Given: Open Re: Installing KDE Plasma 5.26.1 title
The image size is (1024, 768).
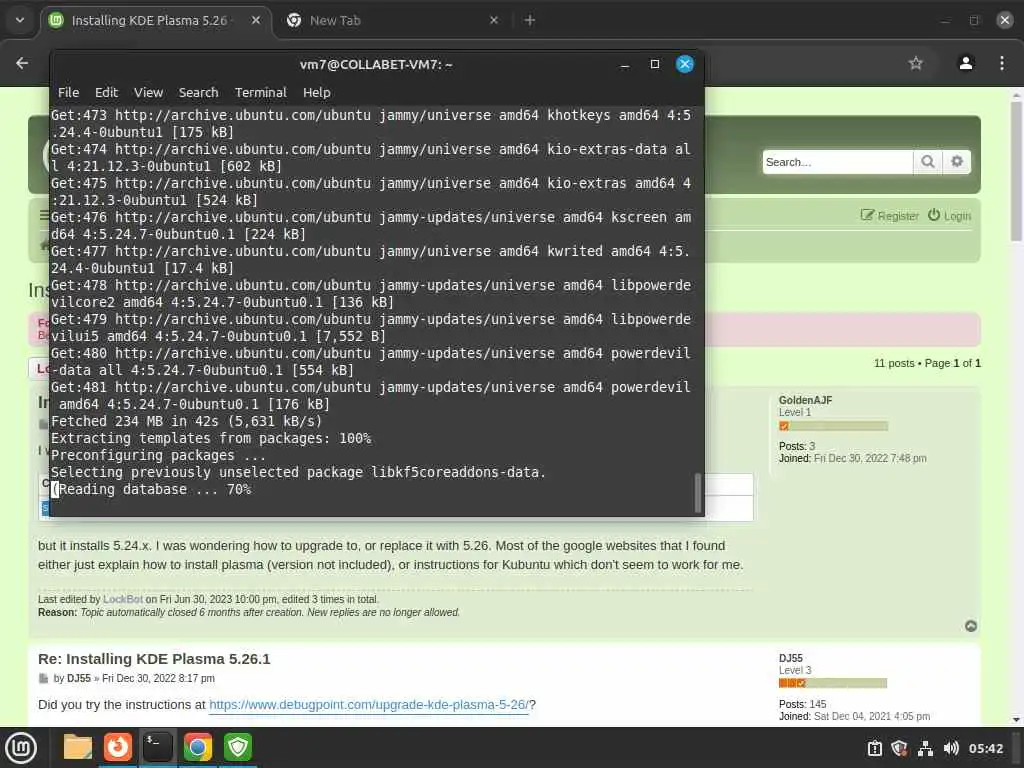Looking at the screenshot, I should point(154,659).
